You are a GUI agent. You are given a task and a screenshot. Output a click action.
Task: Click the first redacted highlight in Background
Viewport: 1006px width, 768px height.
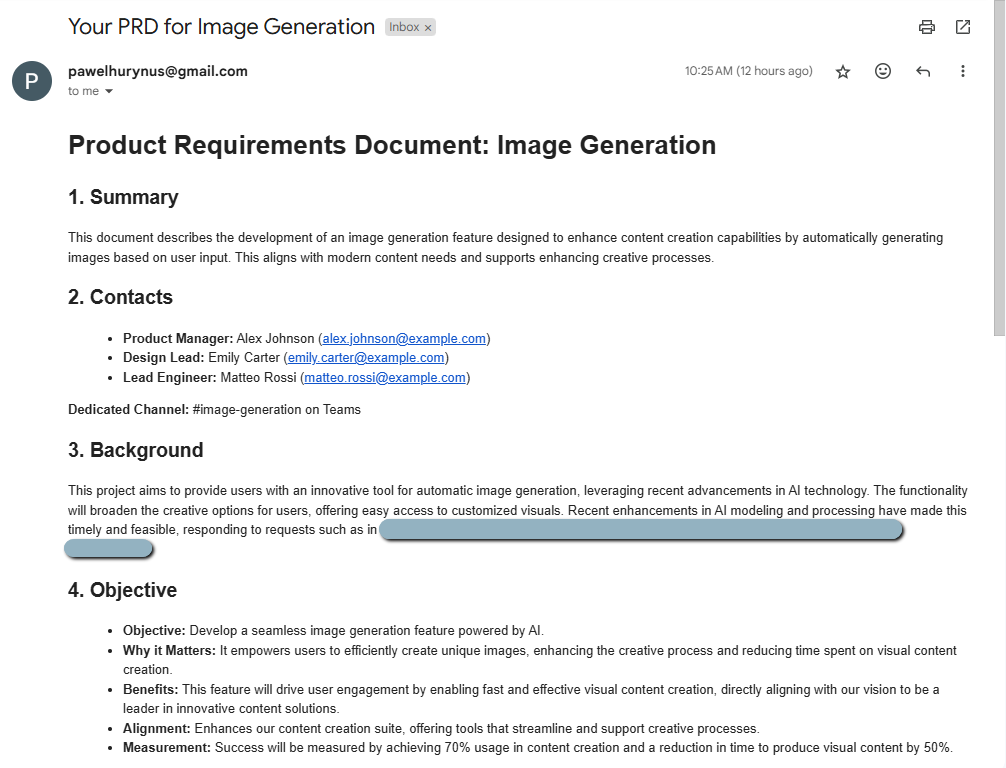(x=643, y=530)
